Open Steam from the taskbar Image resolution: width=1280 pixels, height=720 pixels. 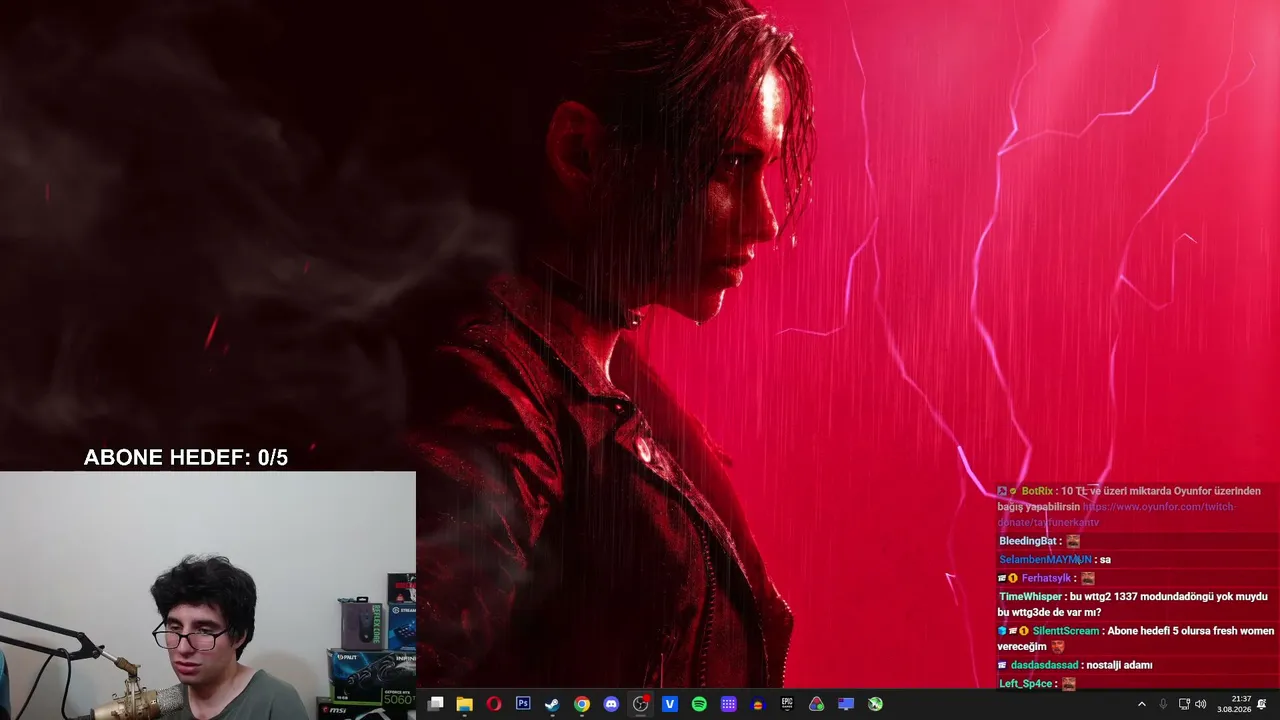(x=552, y=704)
